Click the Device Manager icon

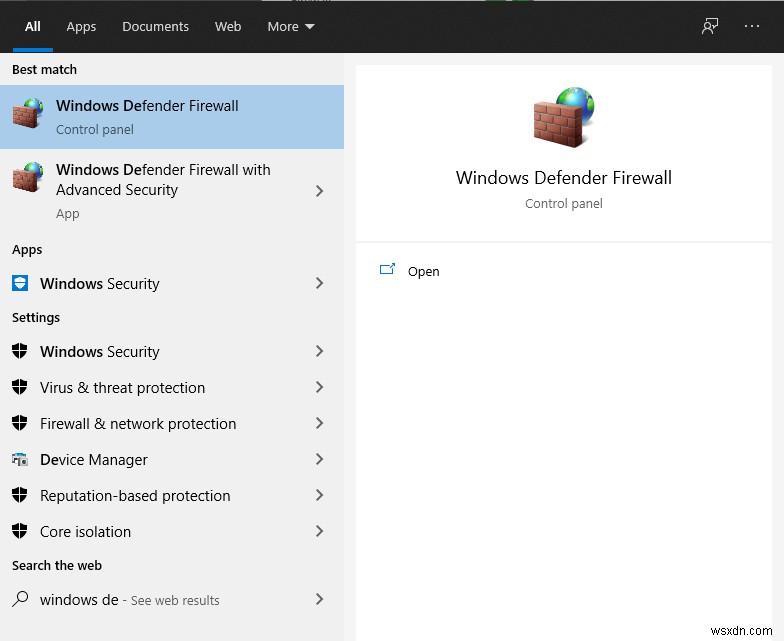(x=20, y=459)
